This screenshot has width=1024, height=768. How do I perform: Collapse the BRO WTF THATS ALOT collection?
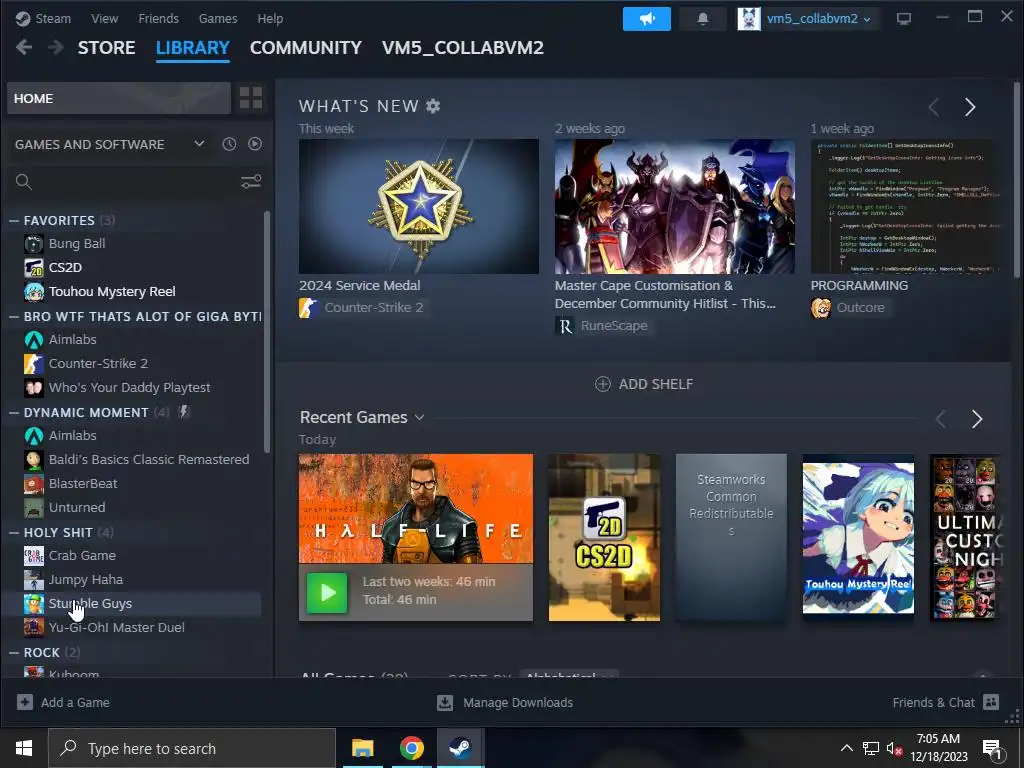(x=14, y=317)
